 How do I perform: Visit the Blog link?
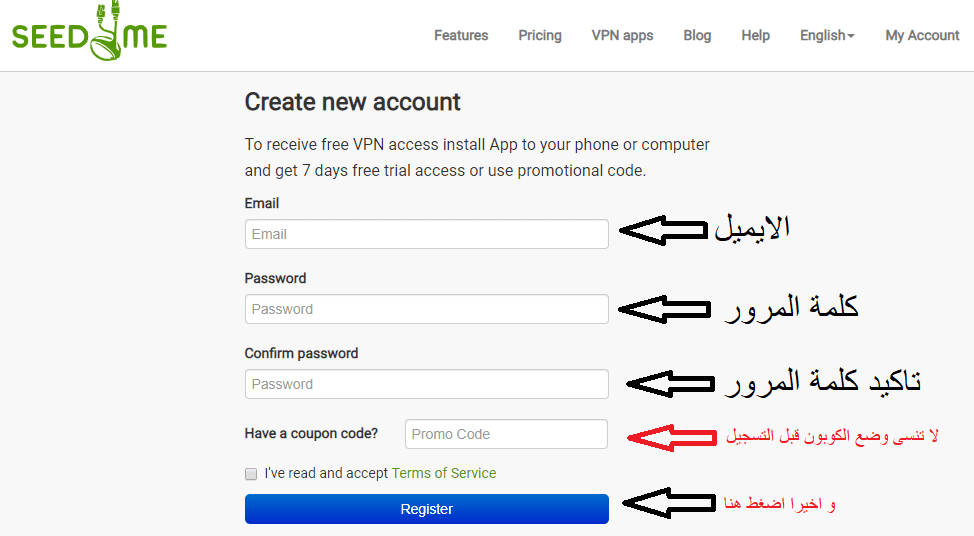click(x=697, y=35)
